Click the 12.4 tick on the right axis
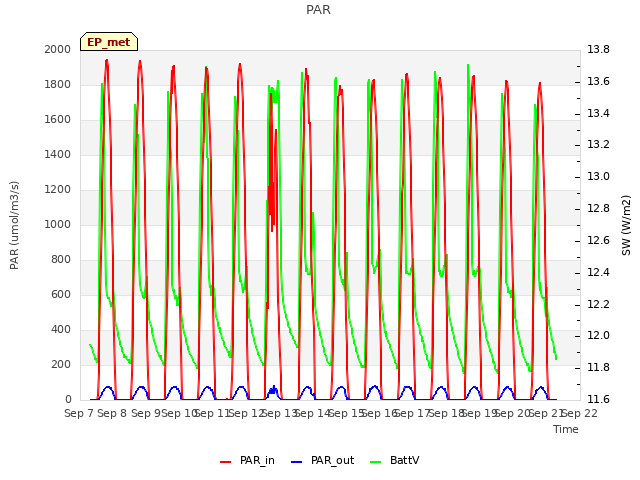640x480 pixels. click(598, 272)
